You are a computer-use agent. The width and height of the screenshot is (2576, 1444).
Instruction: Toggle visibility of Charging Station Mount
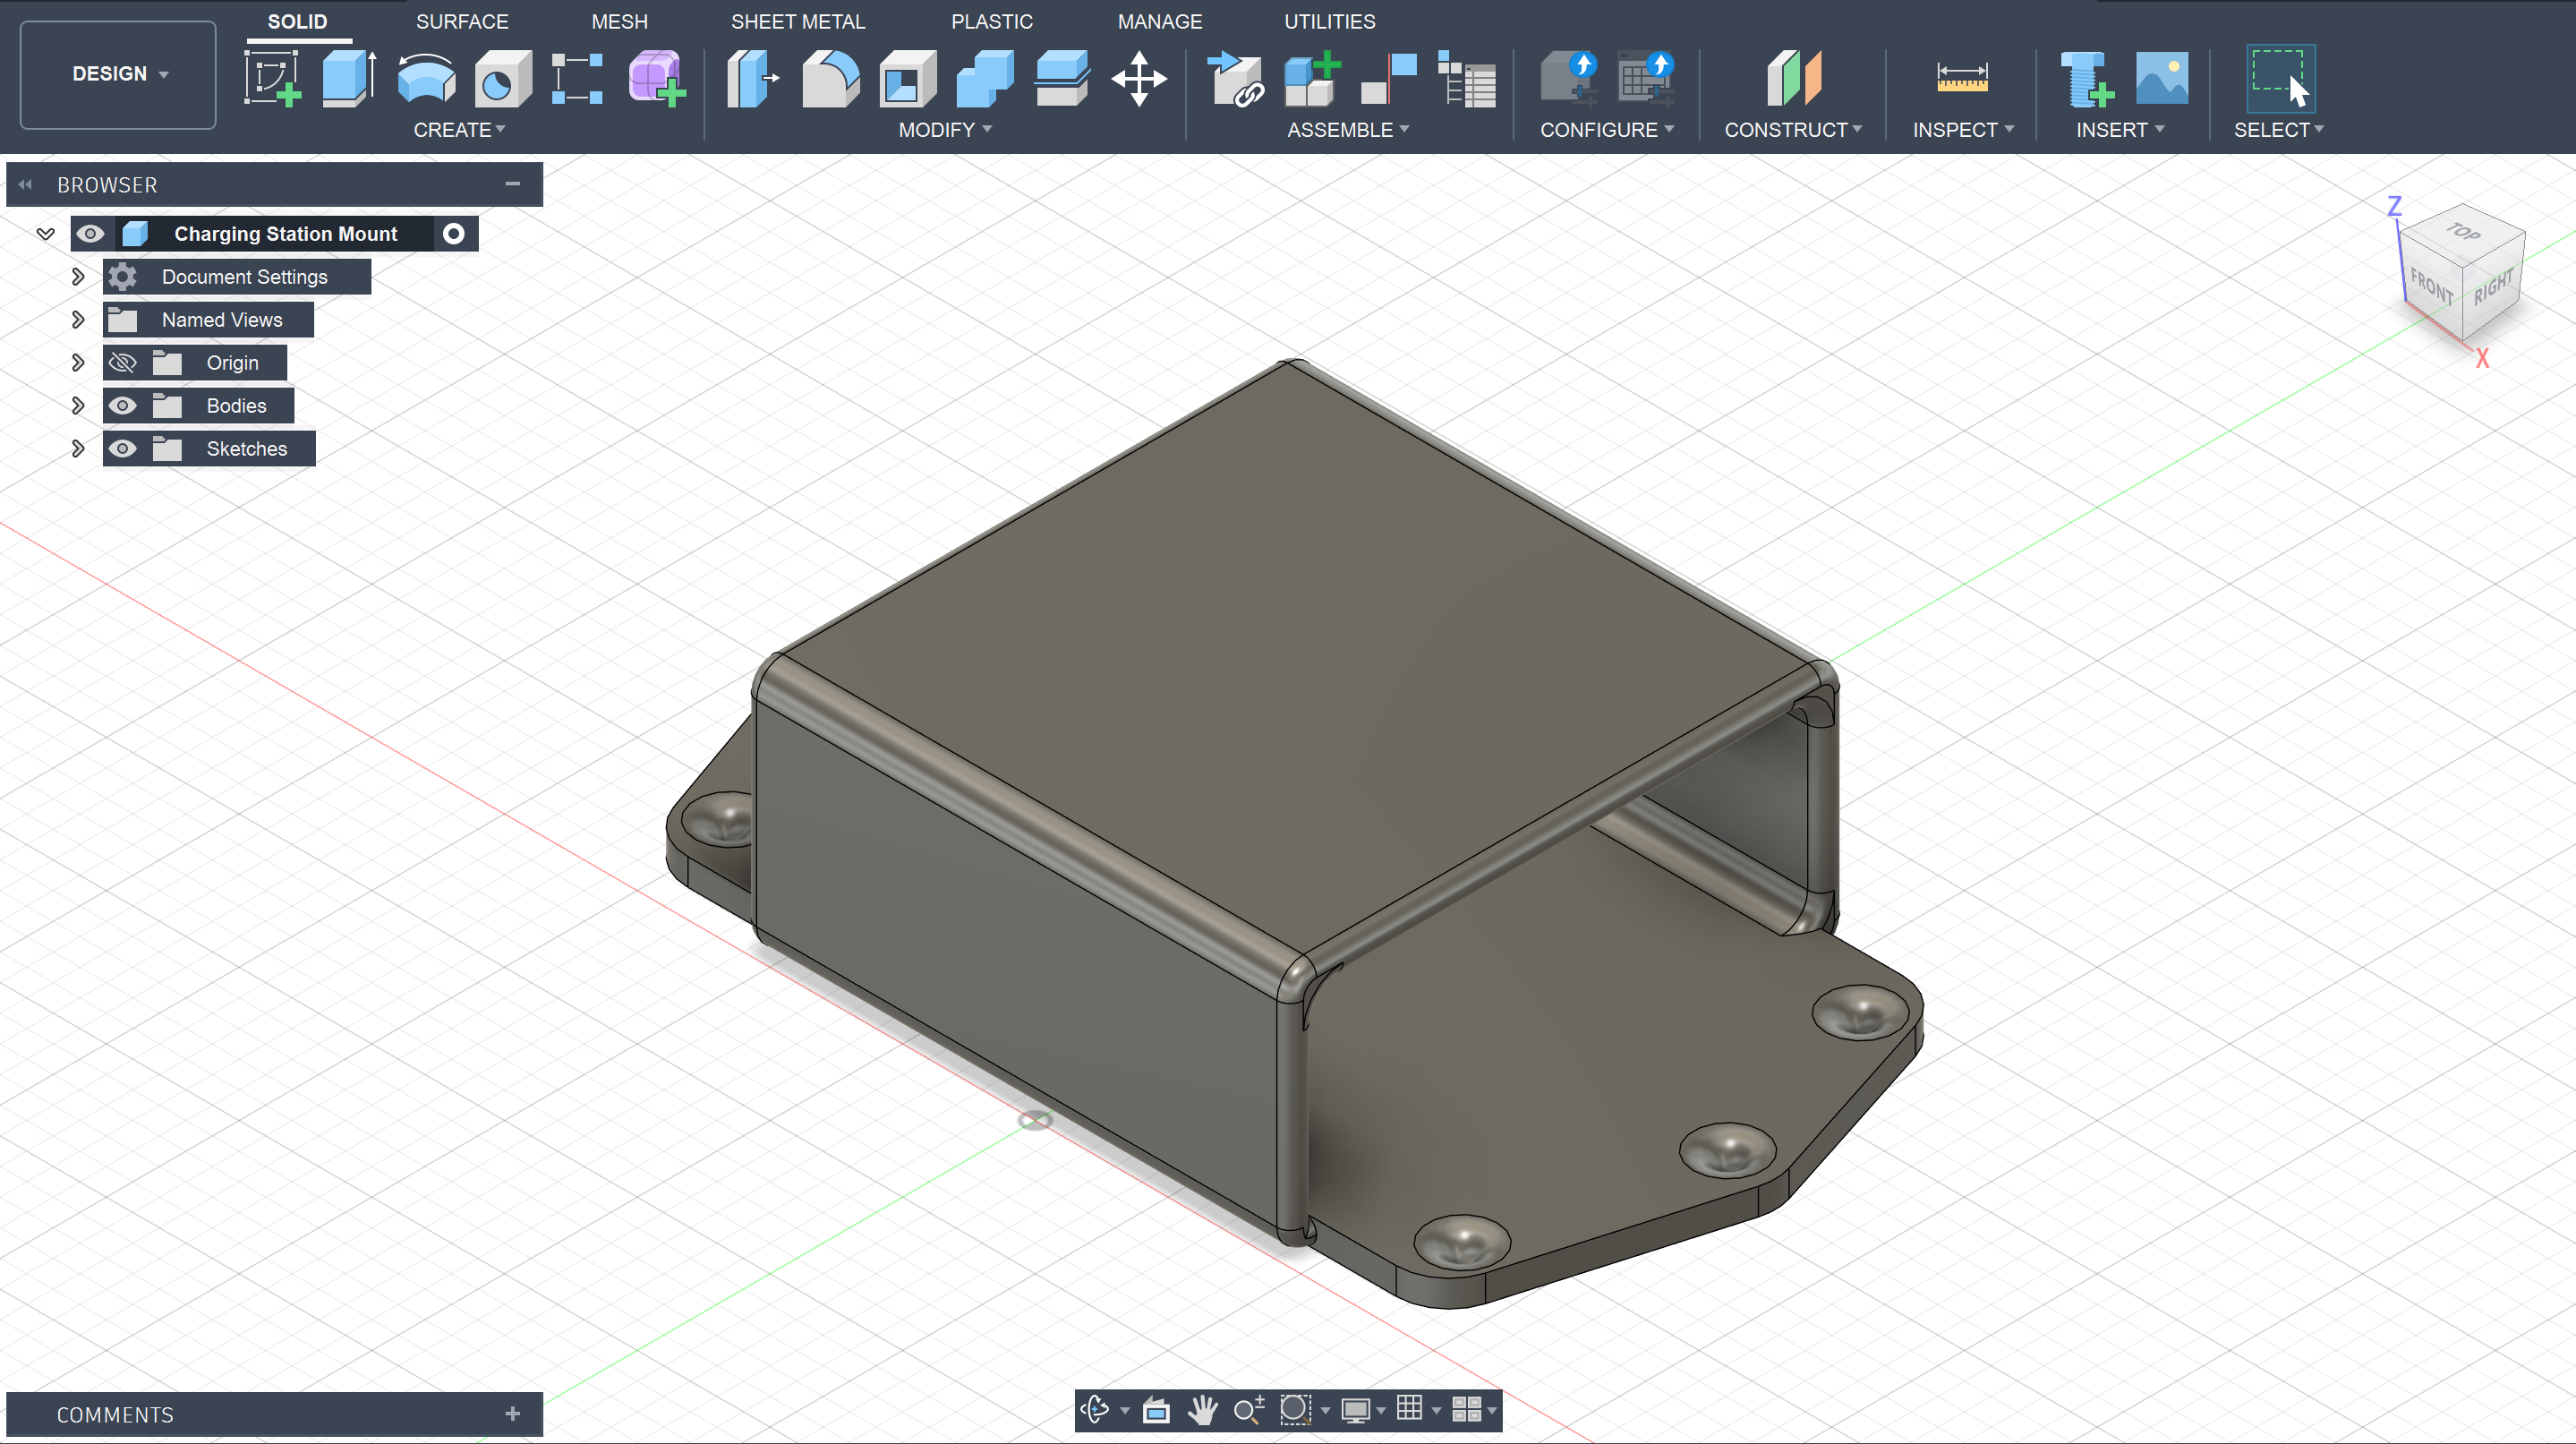click(90, 234)
